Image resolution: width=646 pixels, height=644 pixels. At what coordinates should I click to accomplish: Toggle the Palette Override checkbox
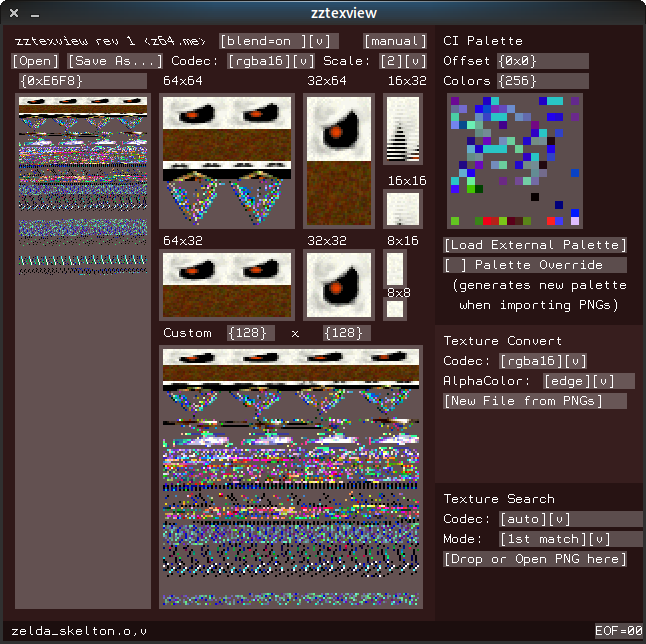[x=455, y=265]
